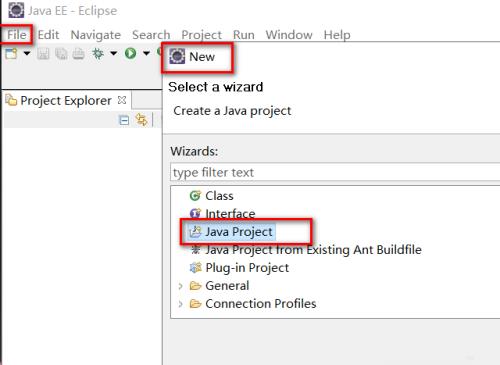The image size is (500, 365).
Task: Click the Debug bug icon
Action: point(98,53)
